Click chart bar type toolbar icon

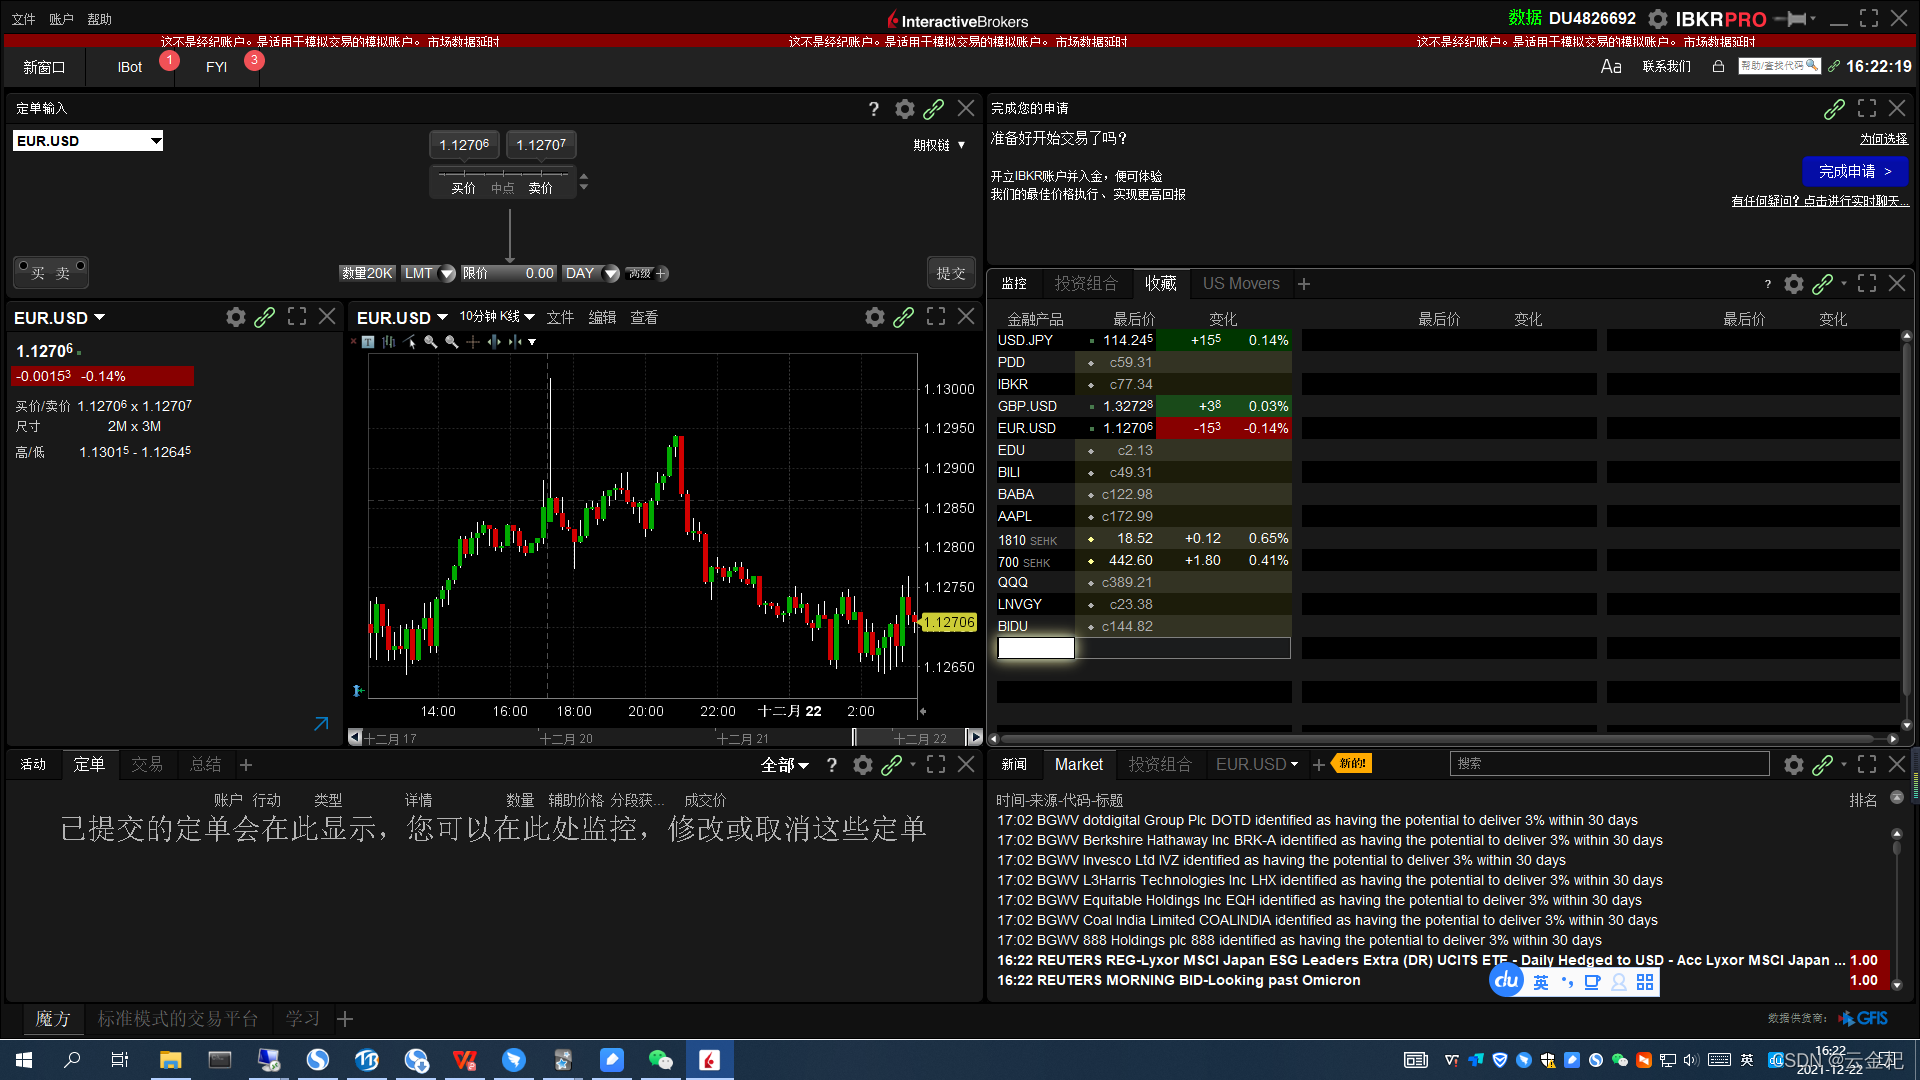[x=389, y=342]
